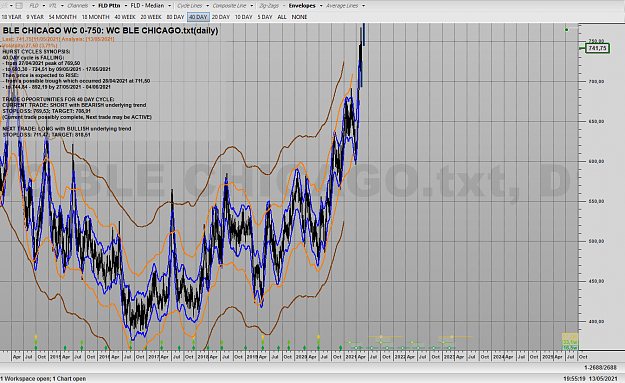Image resolution: width=625 pixels, height=383 pixels.
Task: Select the 20 DAY cycle
Action: (x=221, y=17)
